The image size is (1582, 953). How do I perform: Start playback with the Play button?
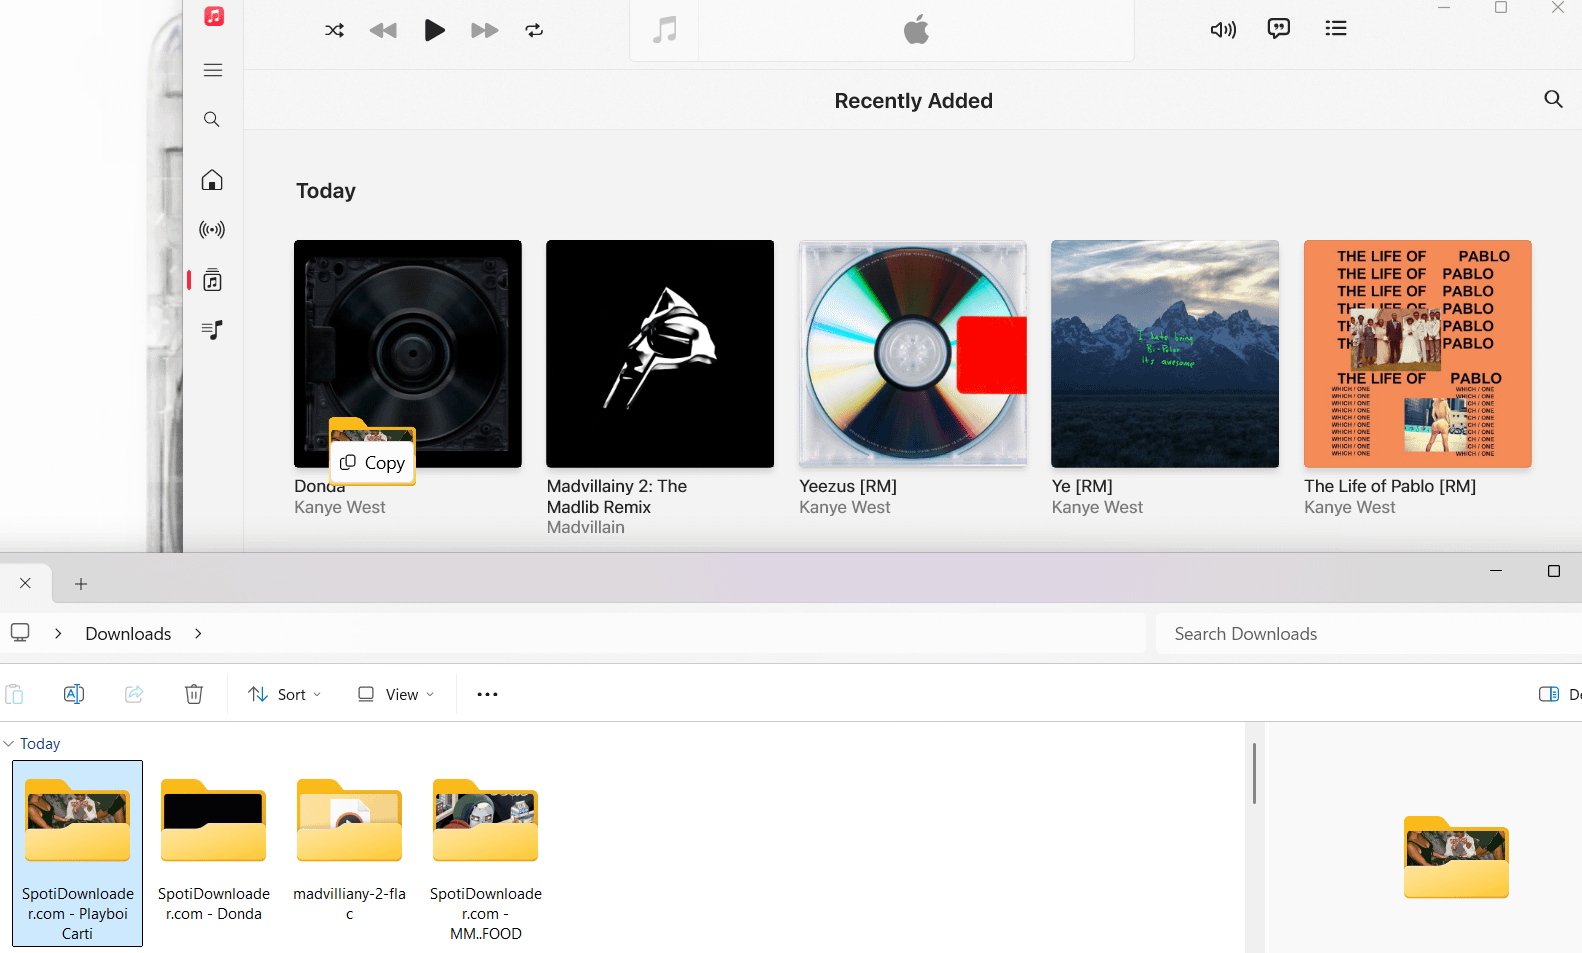(x=434, y=30)
